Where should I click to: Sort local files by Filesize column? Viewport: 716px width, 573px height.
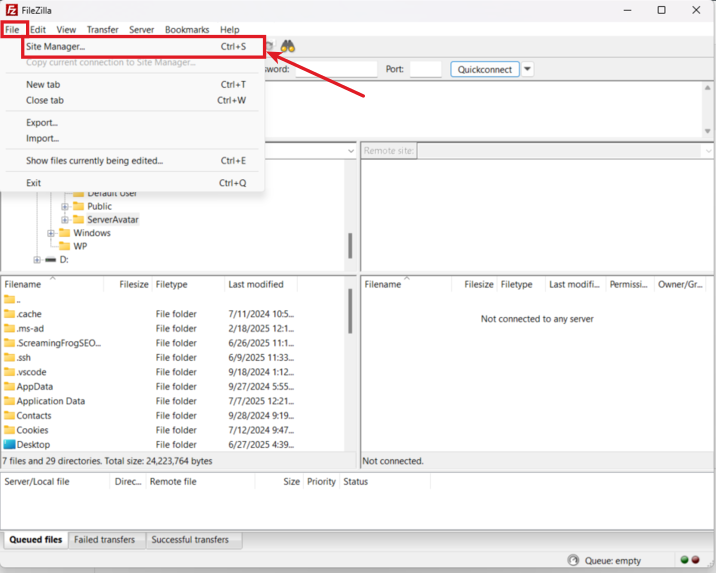click(x=128, y=284)
